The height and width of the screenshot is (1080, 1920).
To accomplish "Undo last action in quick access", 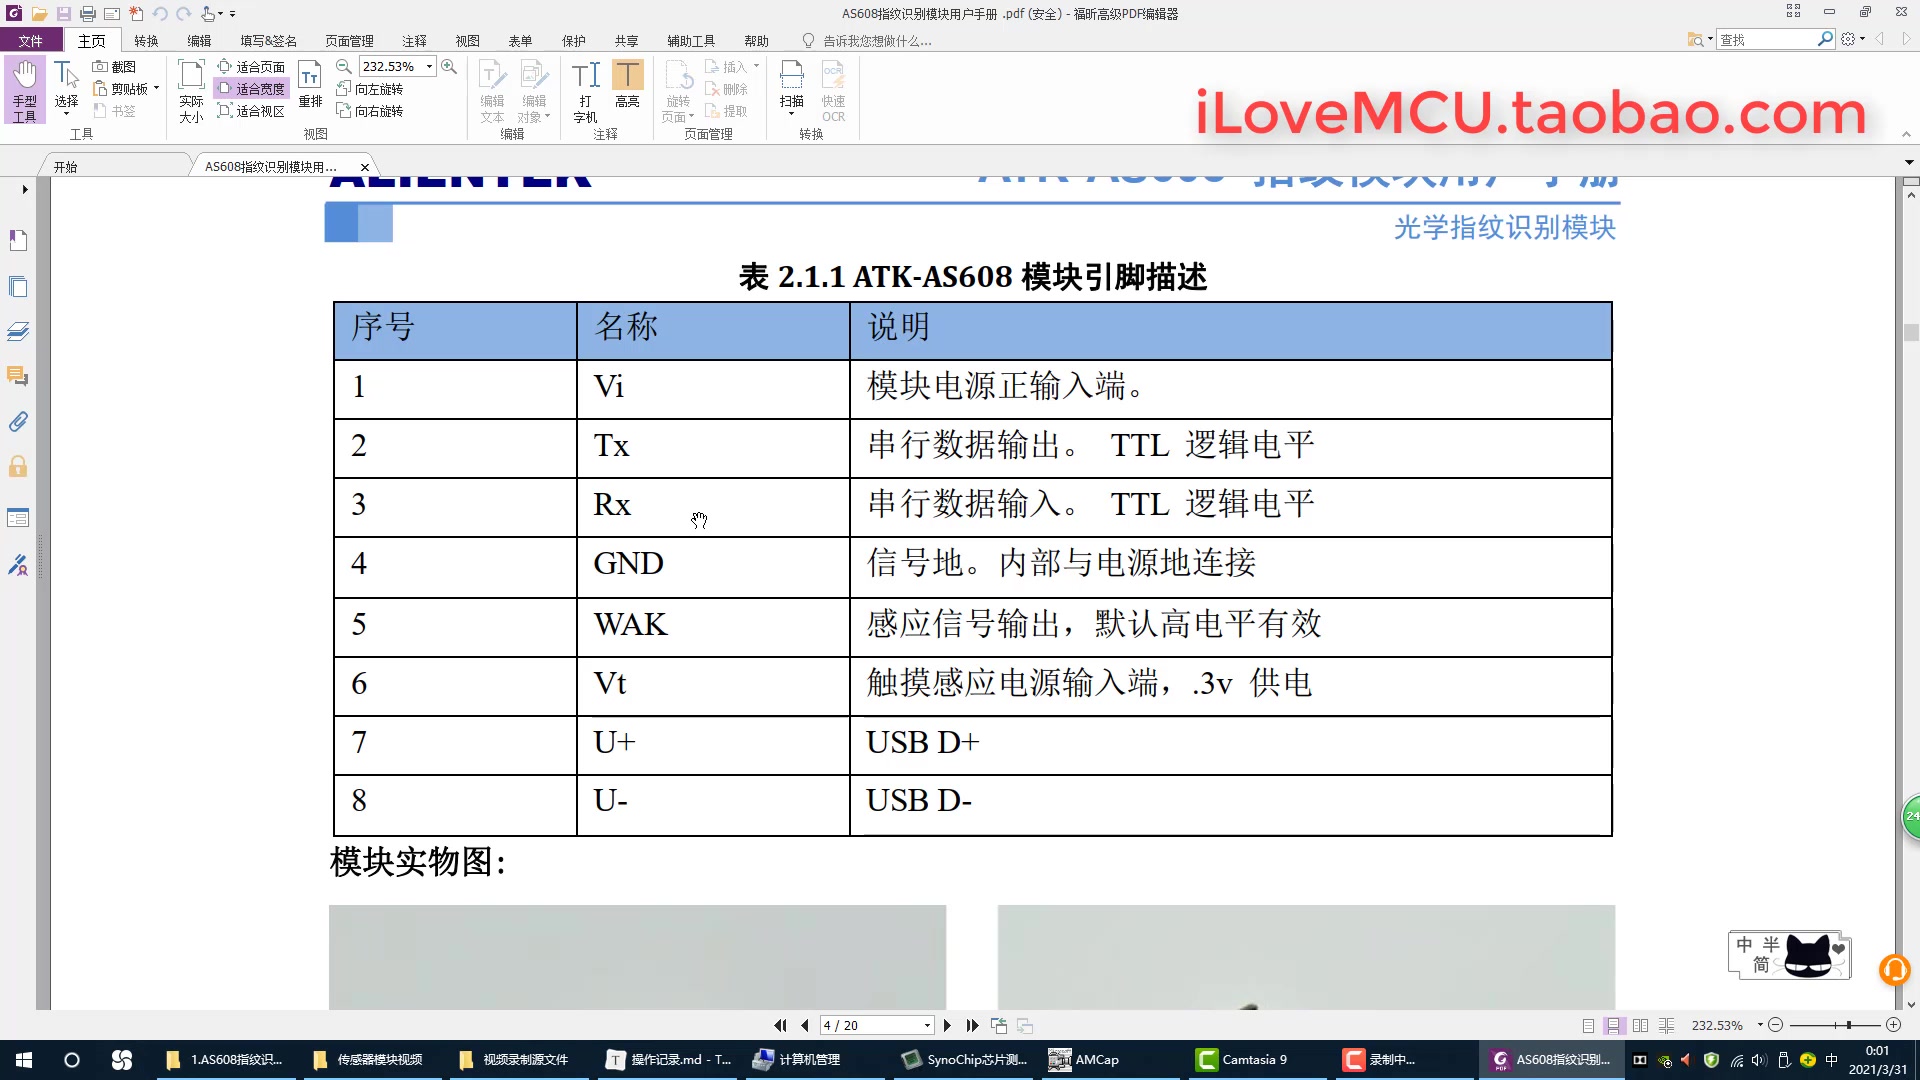I will pyautogui.click(x=160, y=13).
